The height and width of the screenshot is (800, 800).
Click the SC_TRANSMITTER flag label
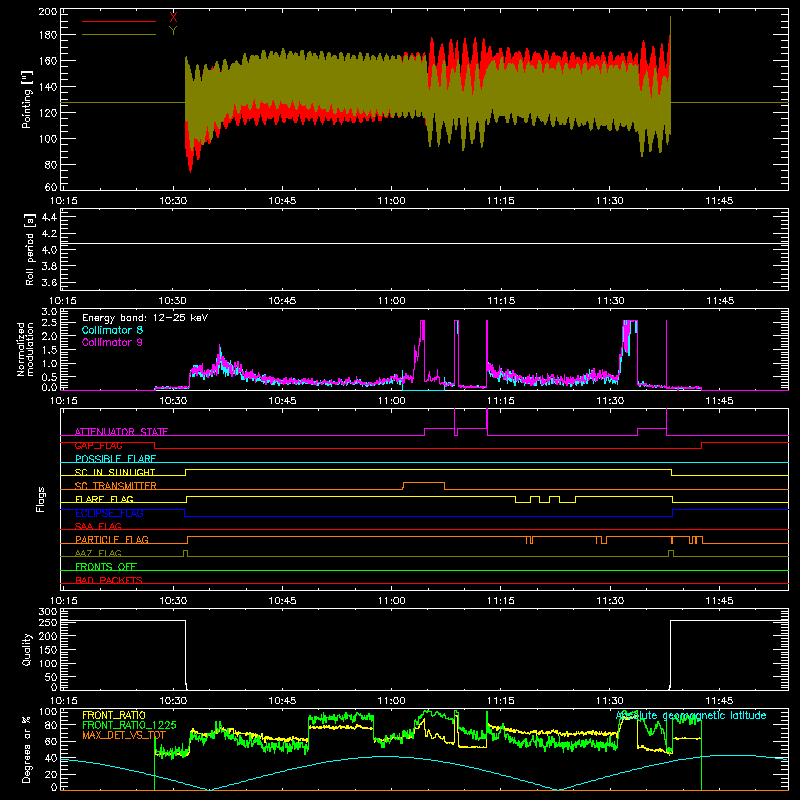click(x=116, y=486)
